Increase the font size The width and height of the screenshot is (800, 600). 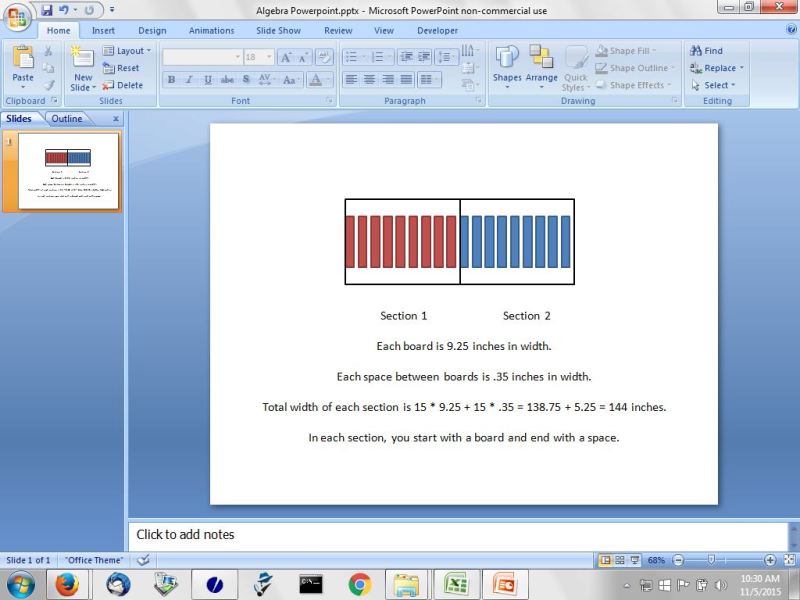pyautogui.click(x=286, y=57)
